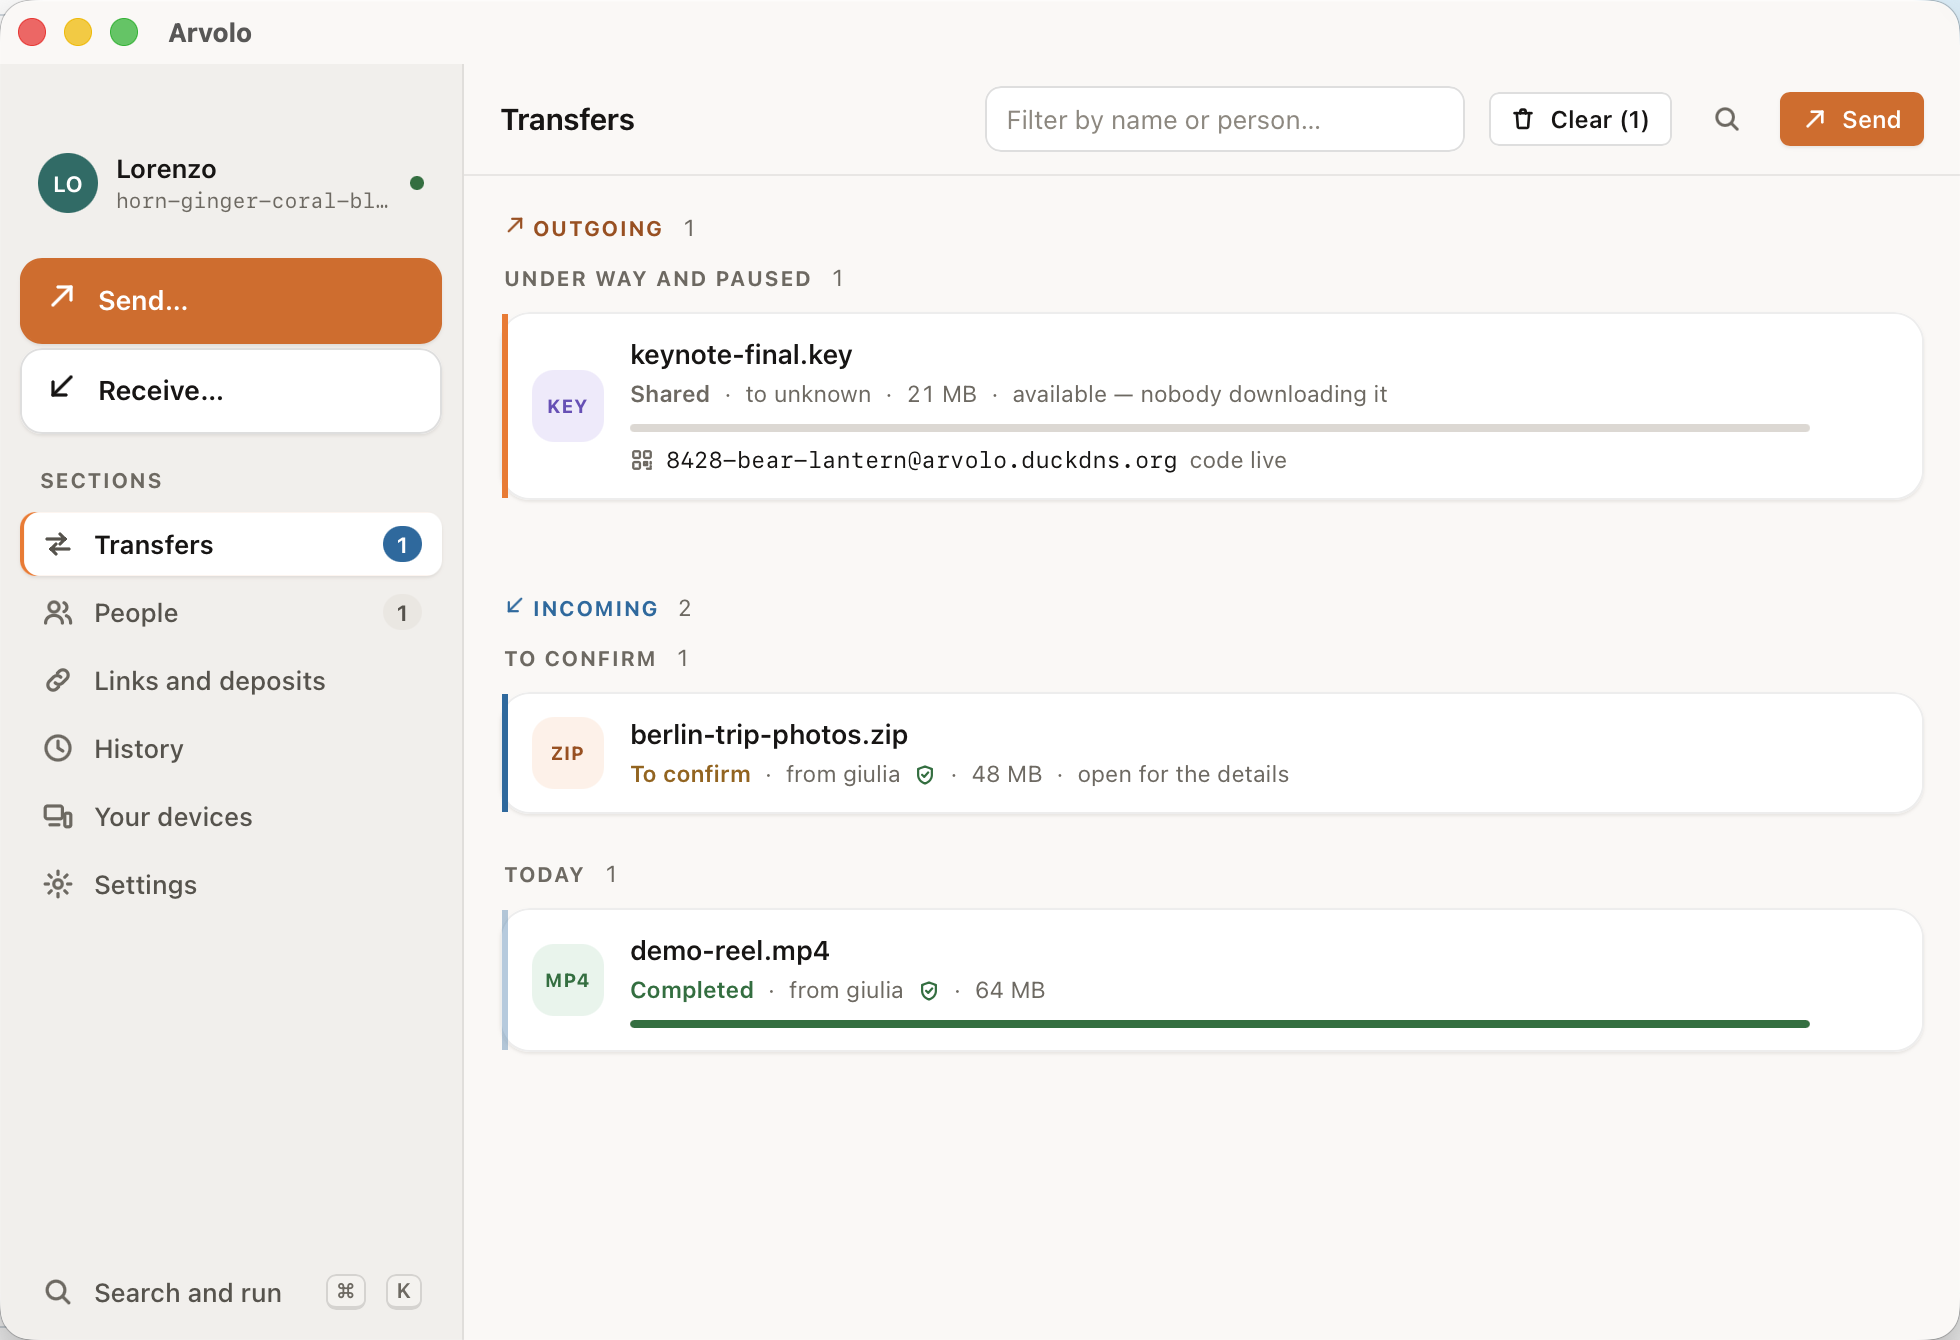The height and width of the screenshot is (1340, 1960).
Task: Focus the Filter by name or person field
Action: tap(1225, 120)
